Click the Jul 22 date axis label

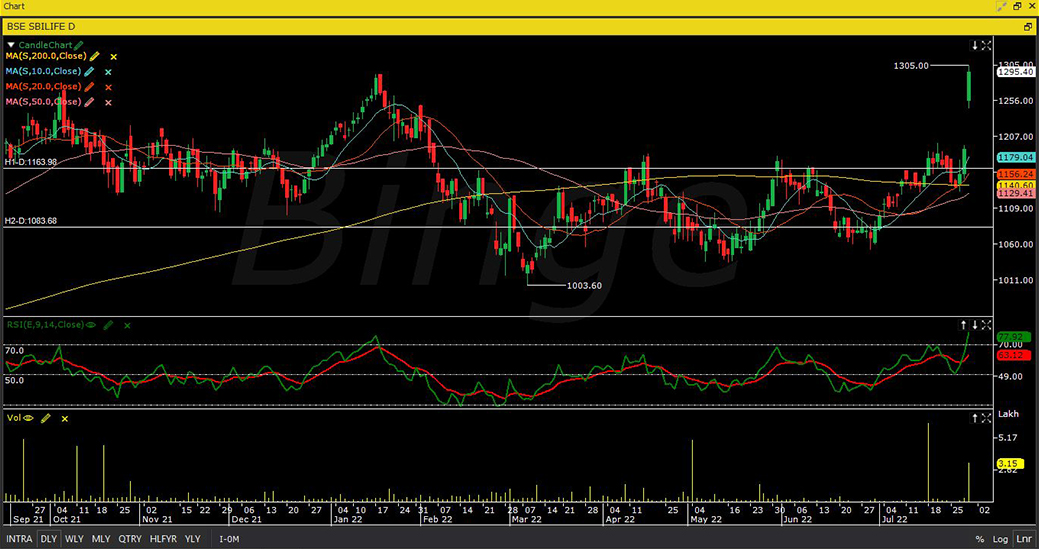(897, 521)
